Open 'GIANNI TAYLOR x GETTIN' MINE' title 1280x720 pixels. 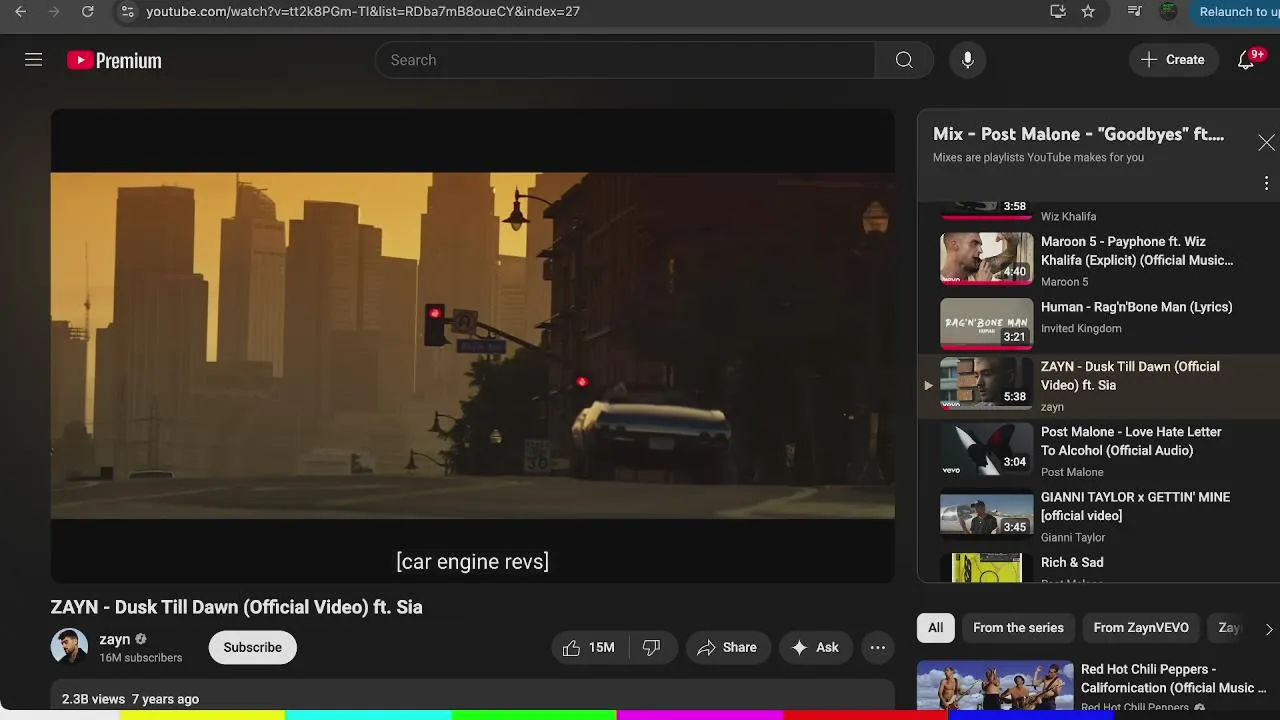tap(1135, 506)
